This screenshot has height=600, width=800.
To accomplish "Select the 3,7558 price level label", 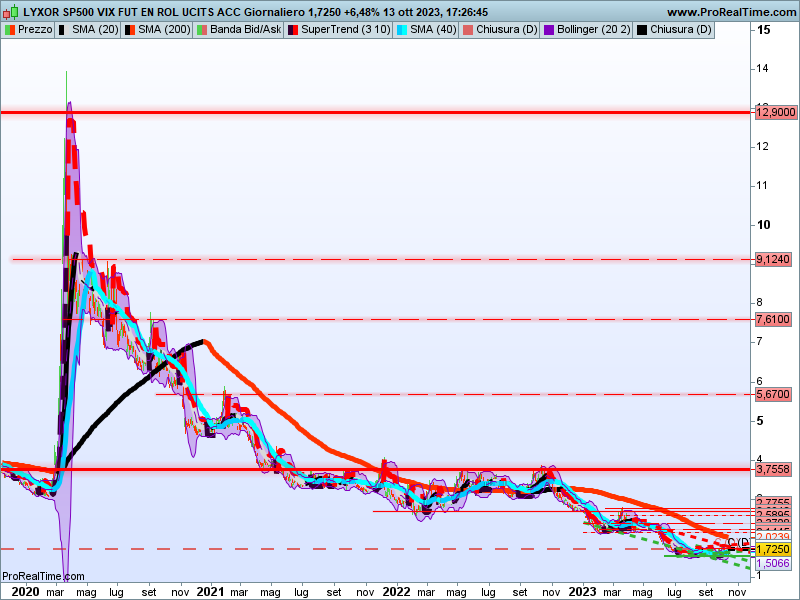I will point(773,469).
